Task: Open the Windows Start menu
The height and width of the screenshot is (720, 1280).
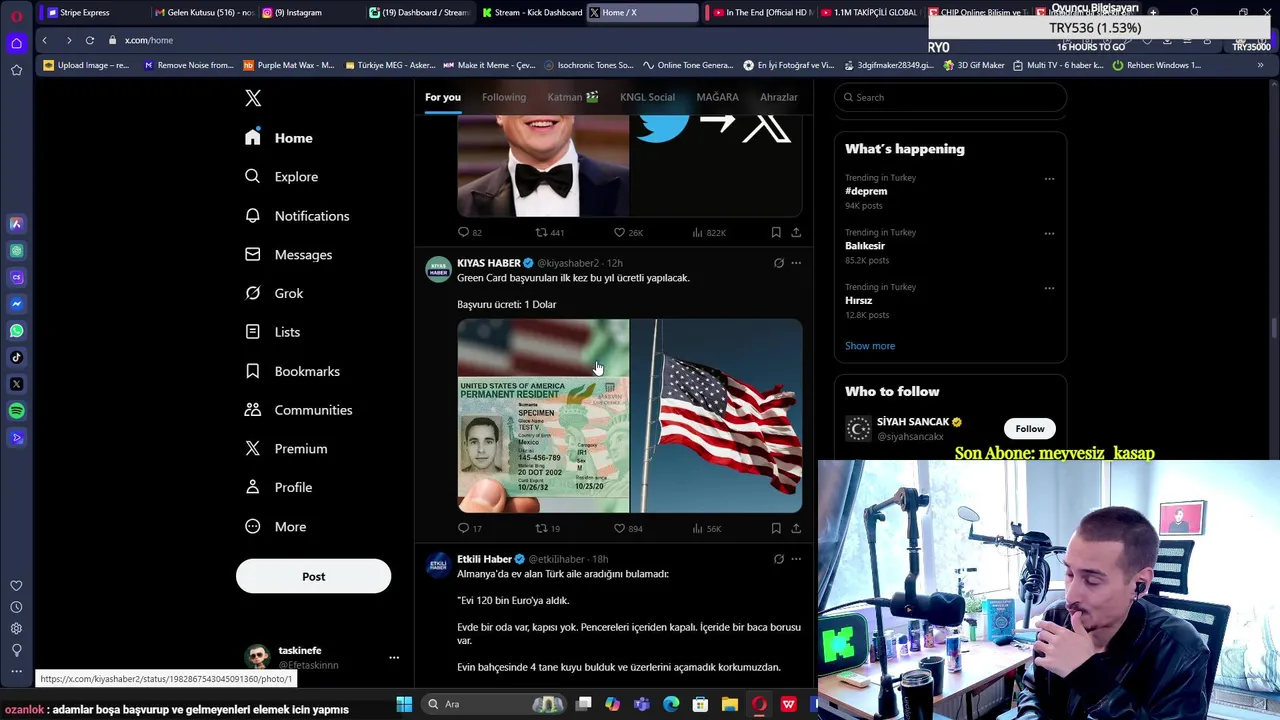Action: pos(404,704)
